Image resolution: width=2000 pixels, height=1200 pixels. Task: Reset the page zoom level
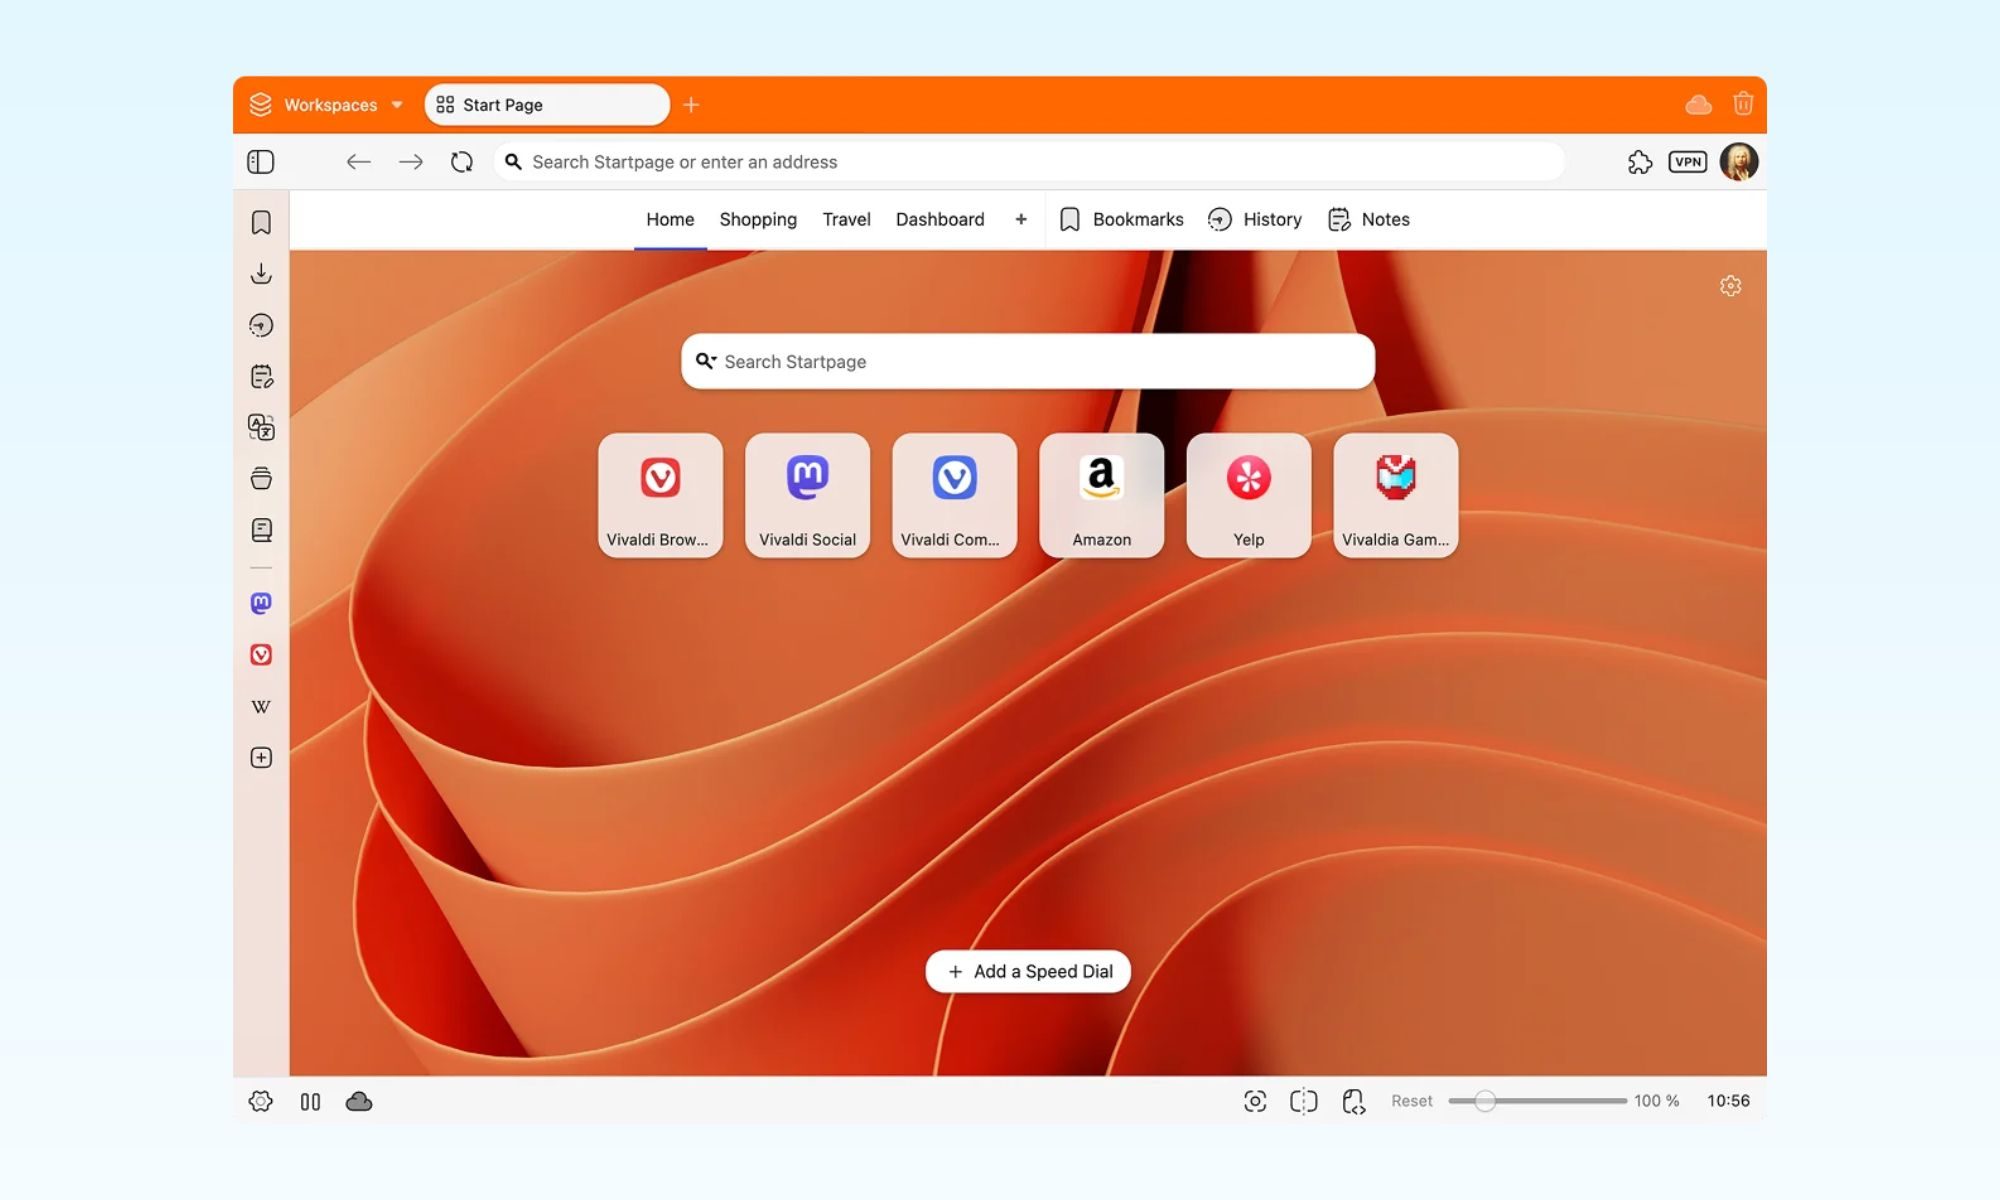[x=1411, y=1101]
